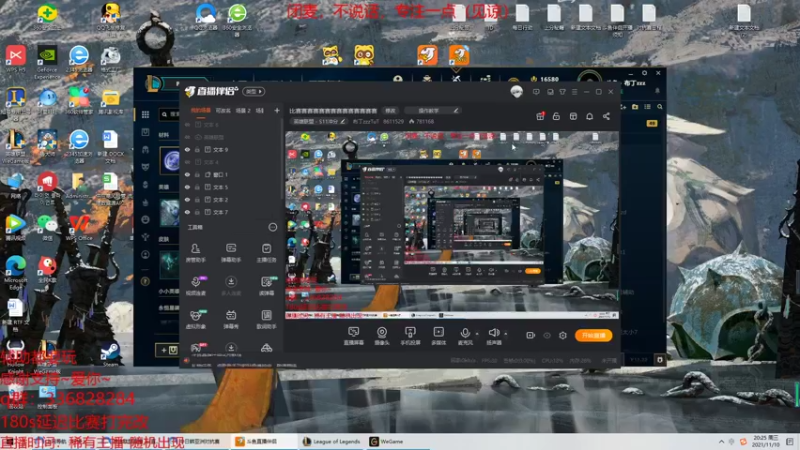Collapse the 工具箱 toolbox section
This screenshot has height=450, width=800.
(273, 227)
